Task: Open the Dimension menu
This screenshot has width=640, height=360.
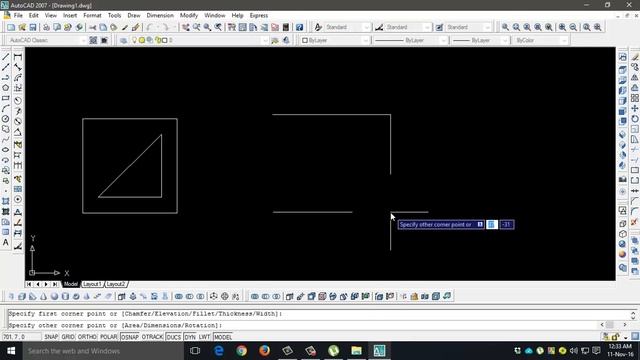Action: pos(160,16)
